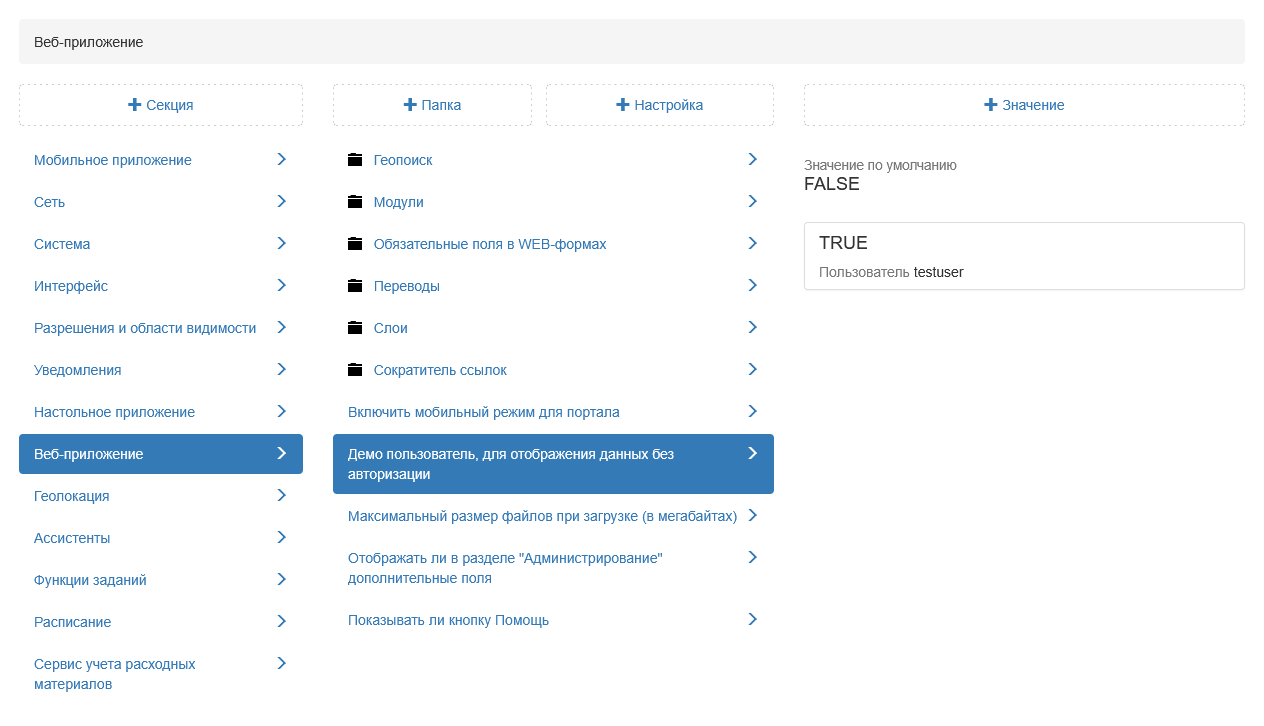
Task: Click the folder icon beside Слои
Action: (x=355, y=328)
